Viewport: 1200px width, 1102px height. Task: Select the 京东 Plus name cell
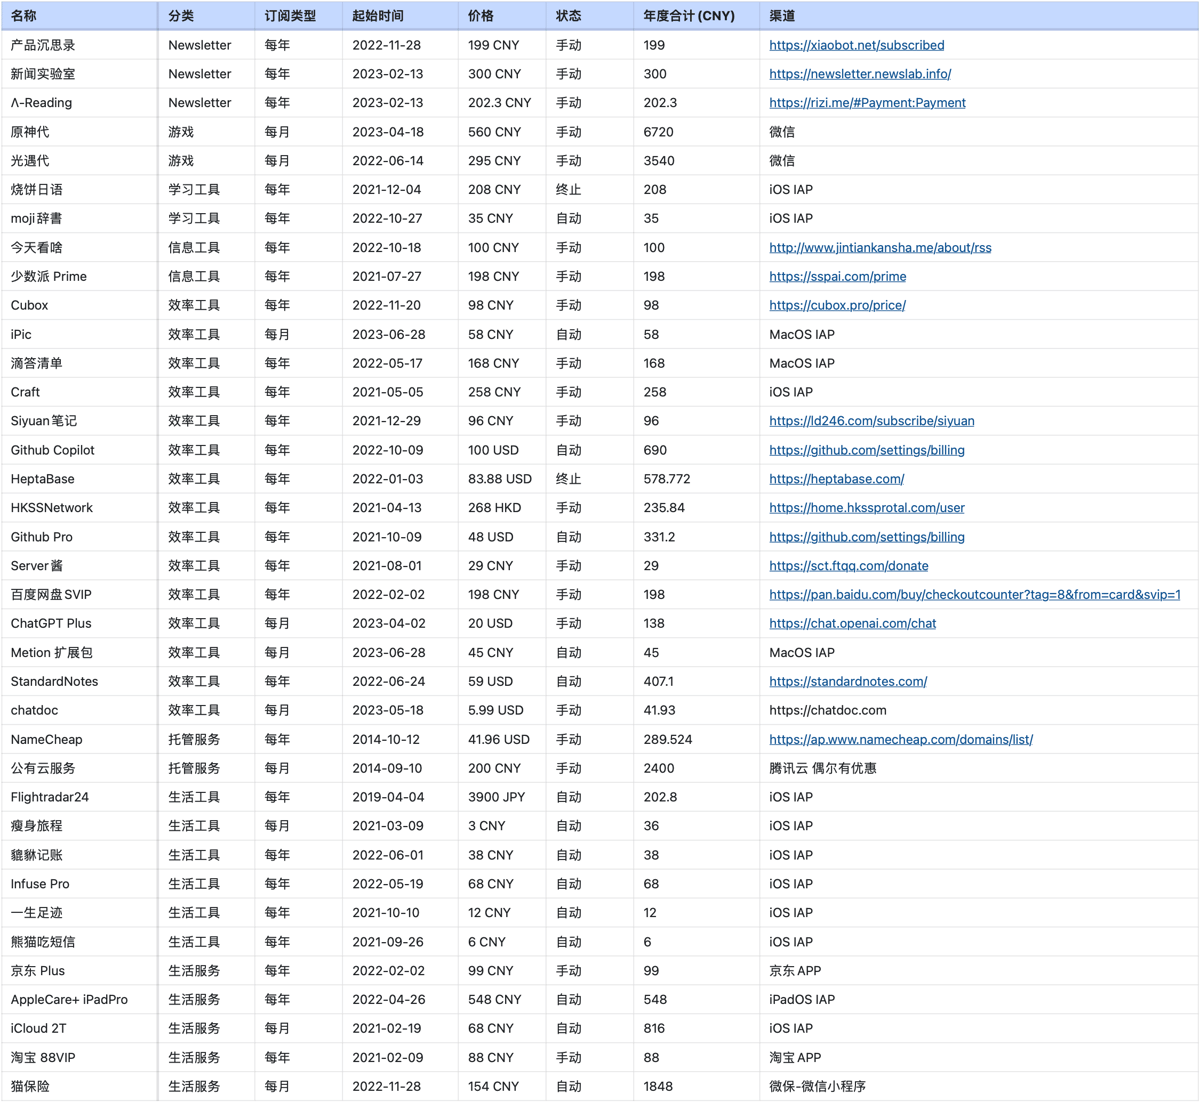(x=79, y=971)
